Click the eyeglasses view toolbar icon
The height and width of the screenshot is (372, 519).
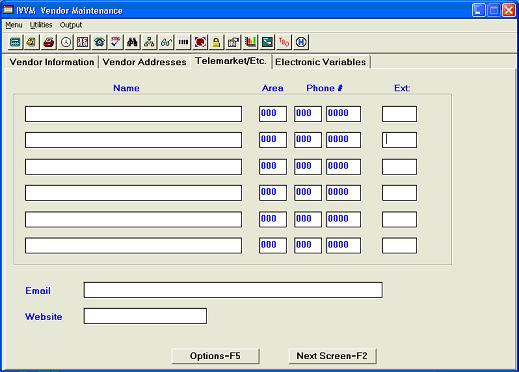click(x=166, y=42)
